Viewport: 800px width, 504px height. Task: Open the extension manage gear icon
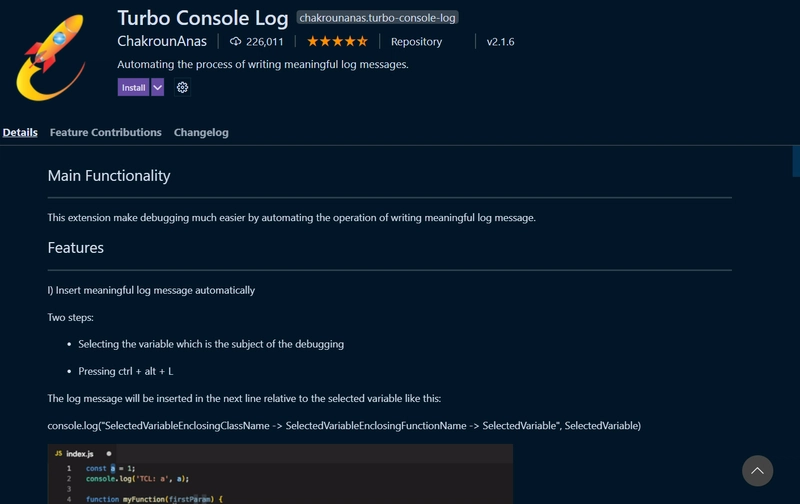click(182, 87)
